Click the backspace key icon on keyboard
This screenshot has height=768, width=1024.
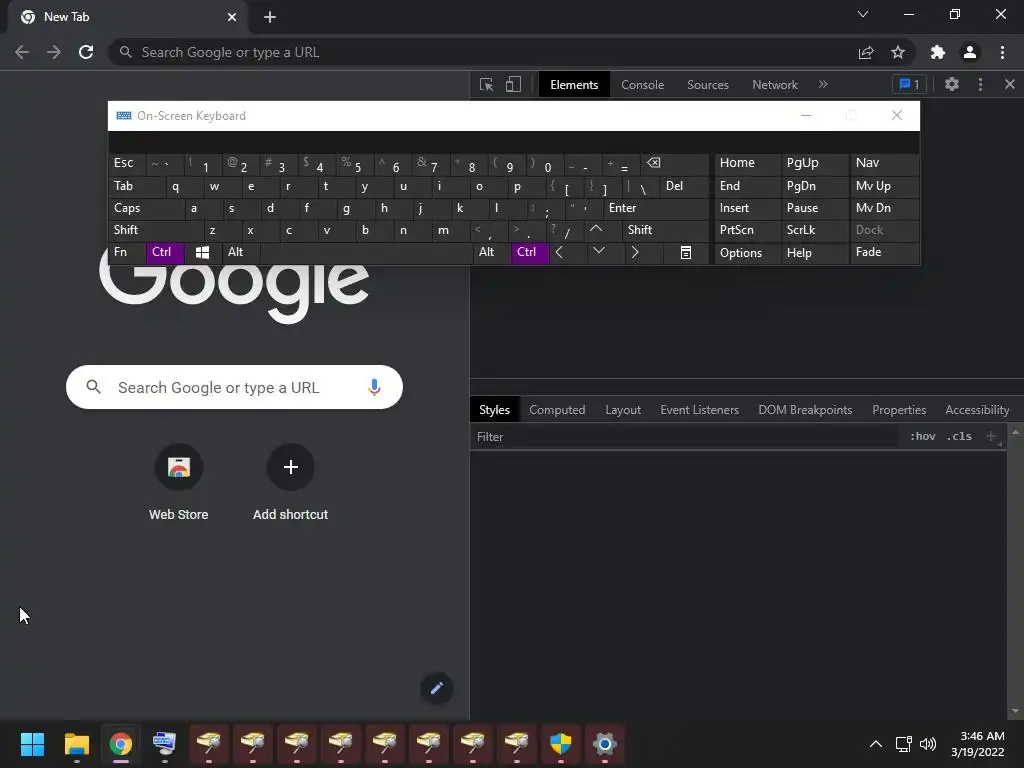(675, 163)
